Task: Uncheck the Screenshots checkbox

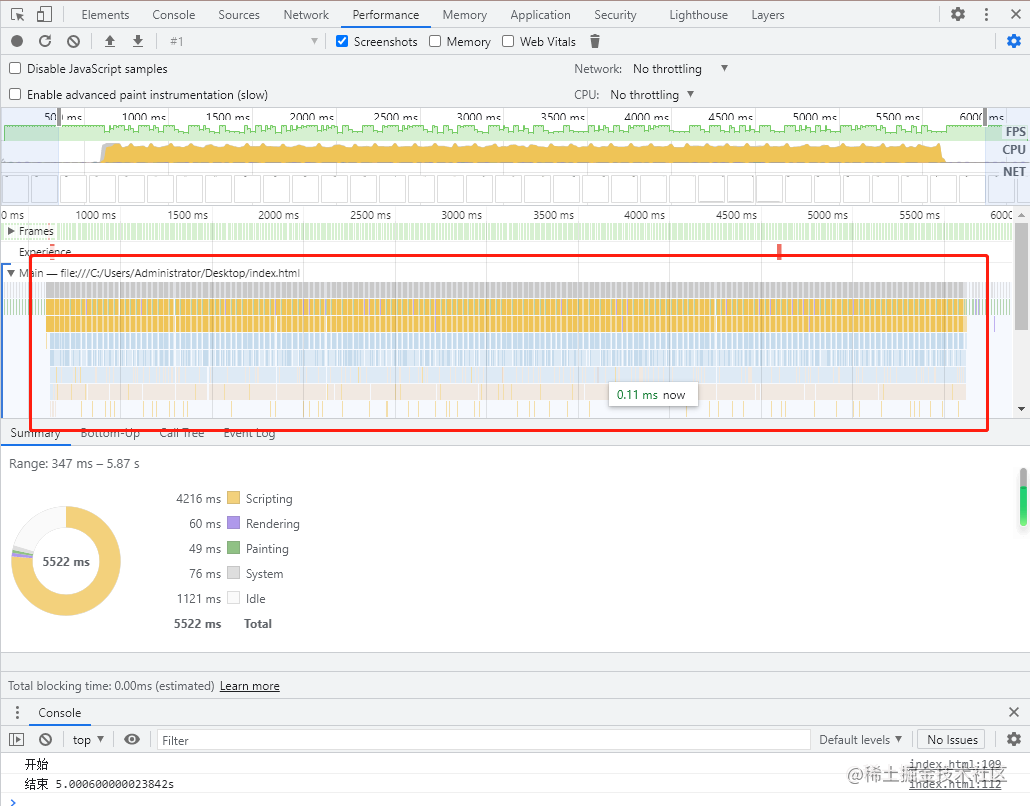Action: 342,41
